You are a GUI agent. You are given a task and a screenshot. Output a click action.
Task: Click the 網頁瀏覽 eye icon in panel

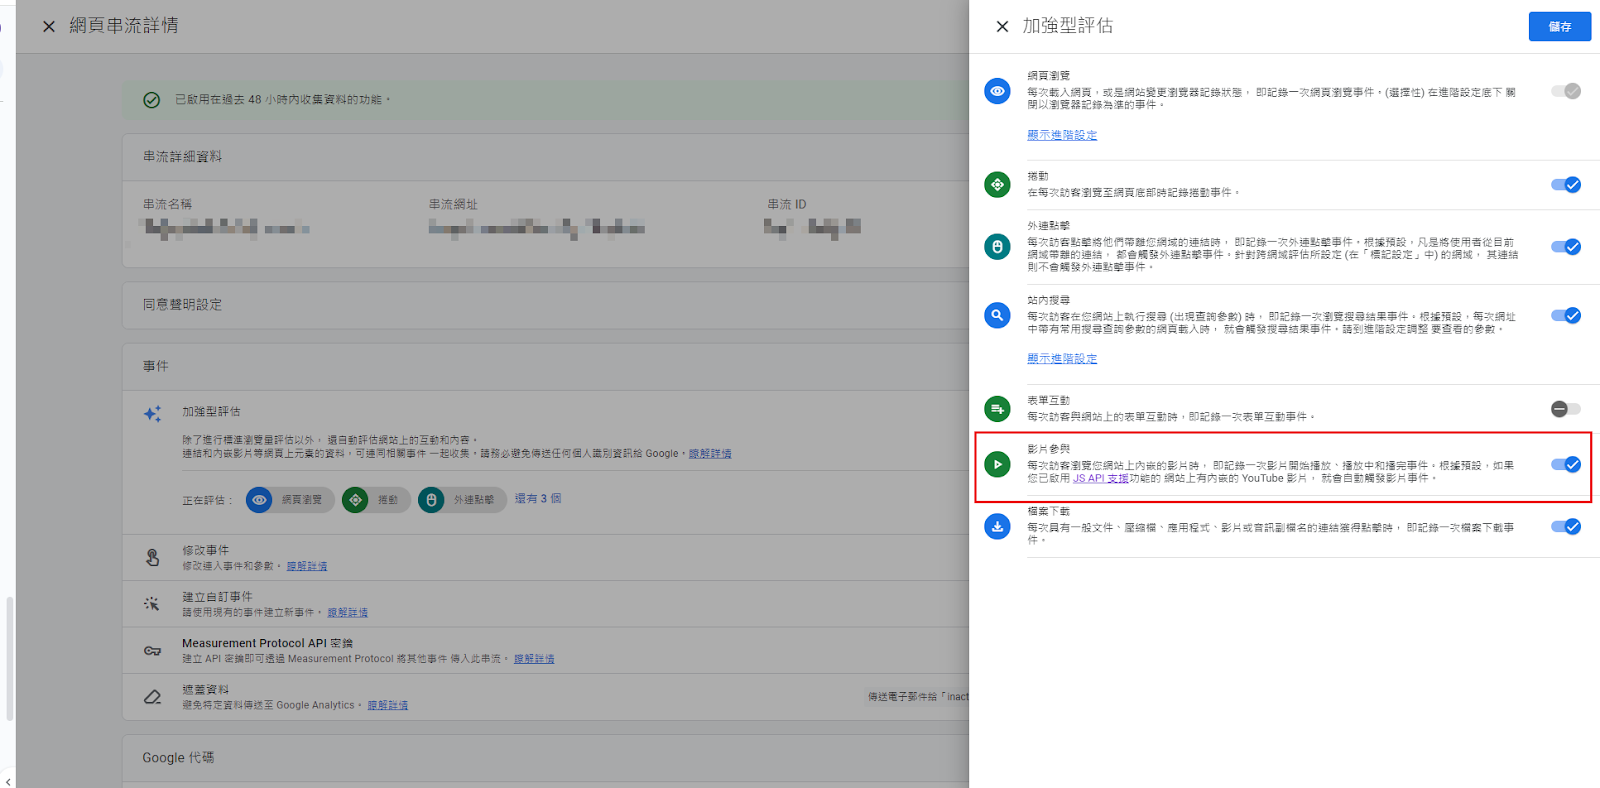pos(997,91)
